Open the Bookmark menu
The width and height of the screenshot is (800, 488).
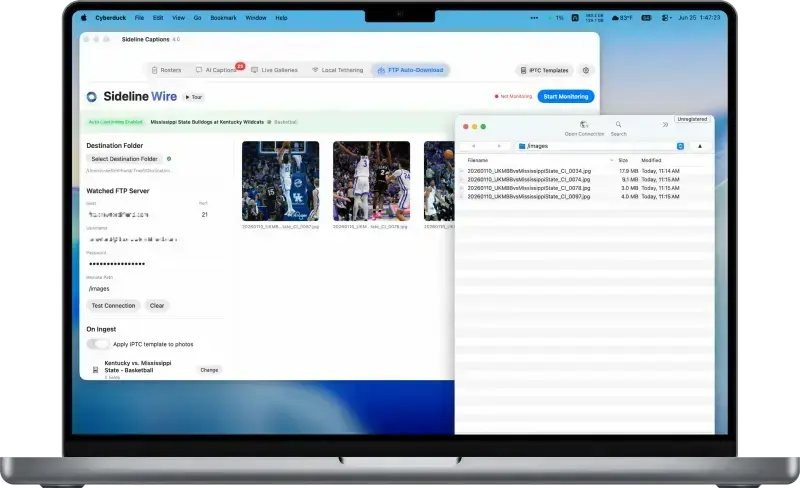click(x=223, y=18)
